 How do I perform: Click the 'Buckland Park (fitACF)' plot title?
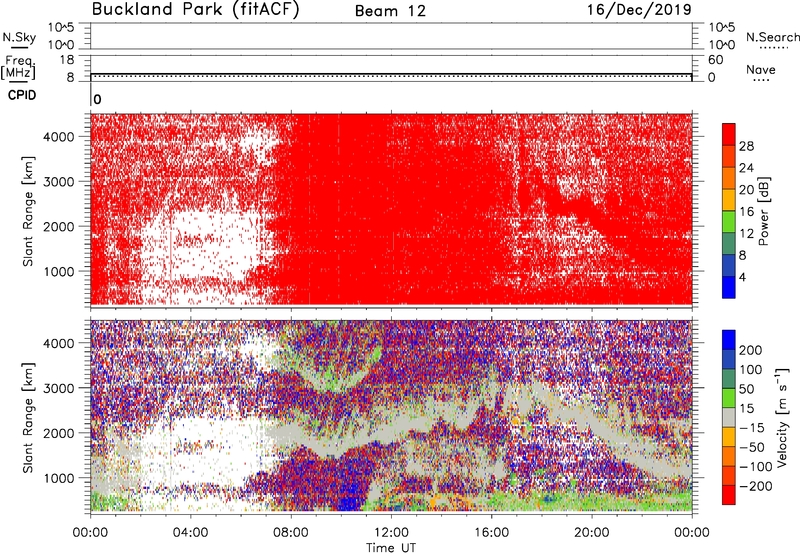pyautogui.click(x=195, y=9)
